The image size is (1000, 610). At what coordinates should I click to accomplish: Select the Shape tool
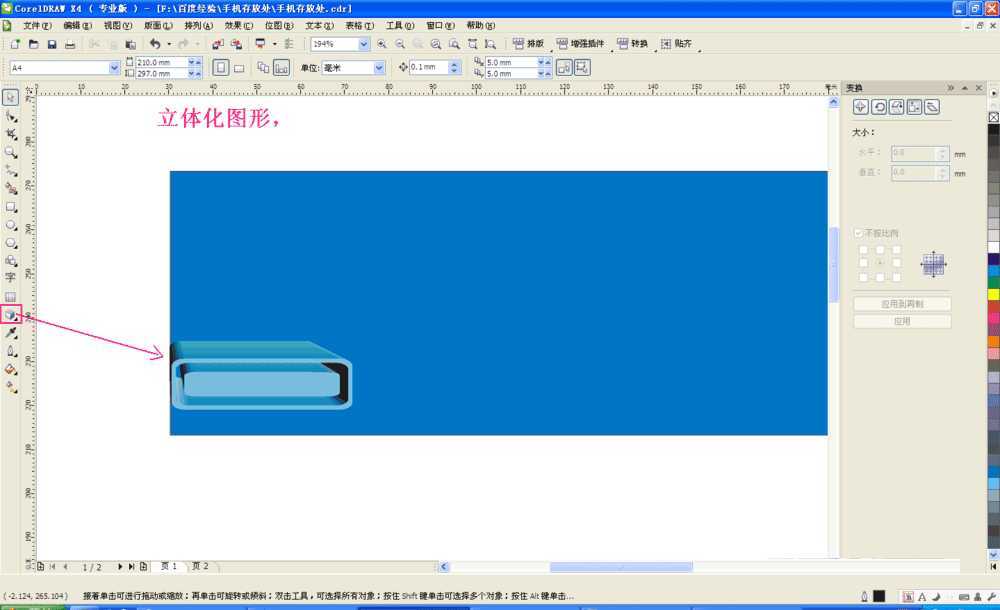tap(12, 115)
